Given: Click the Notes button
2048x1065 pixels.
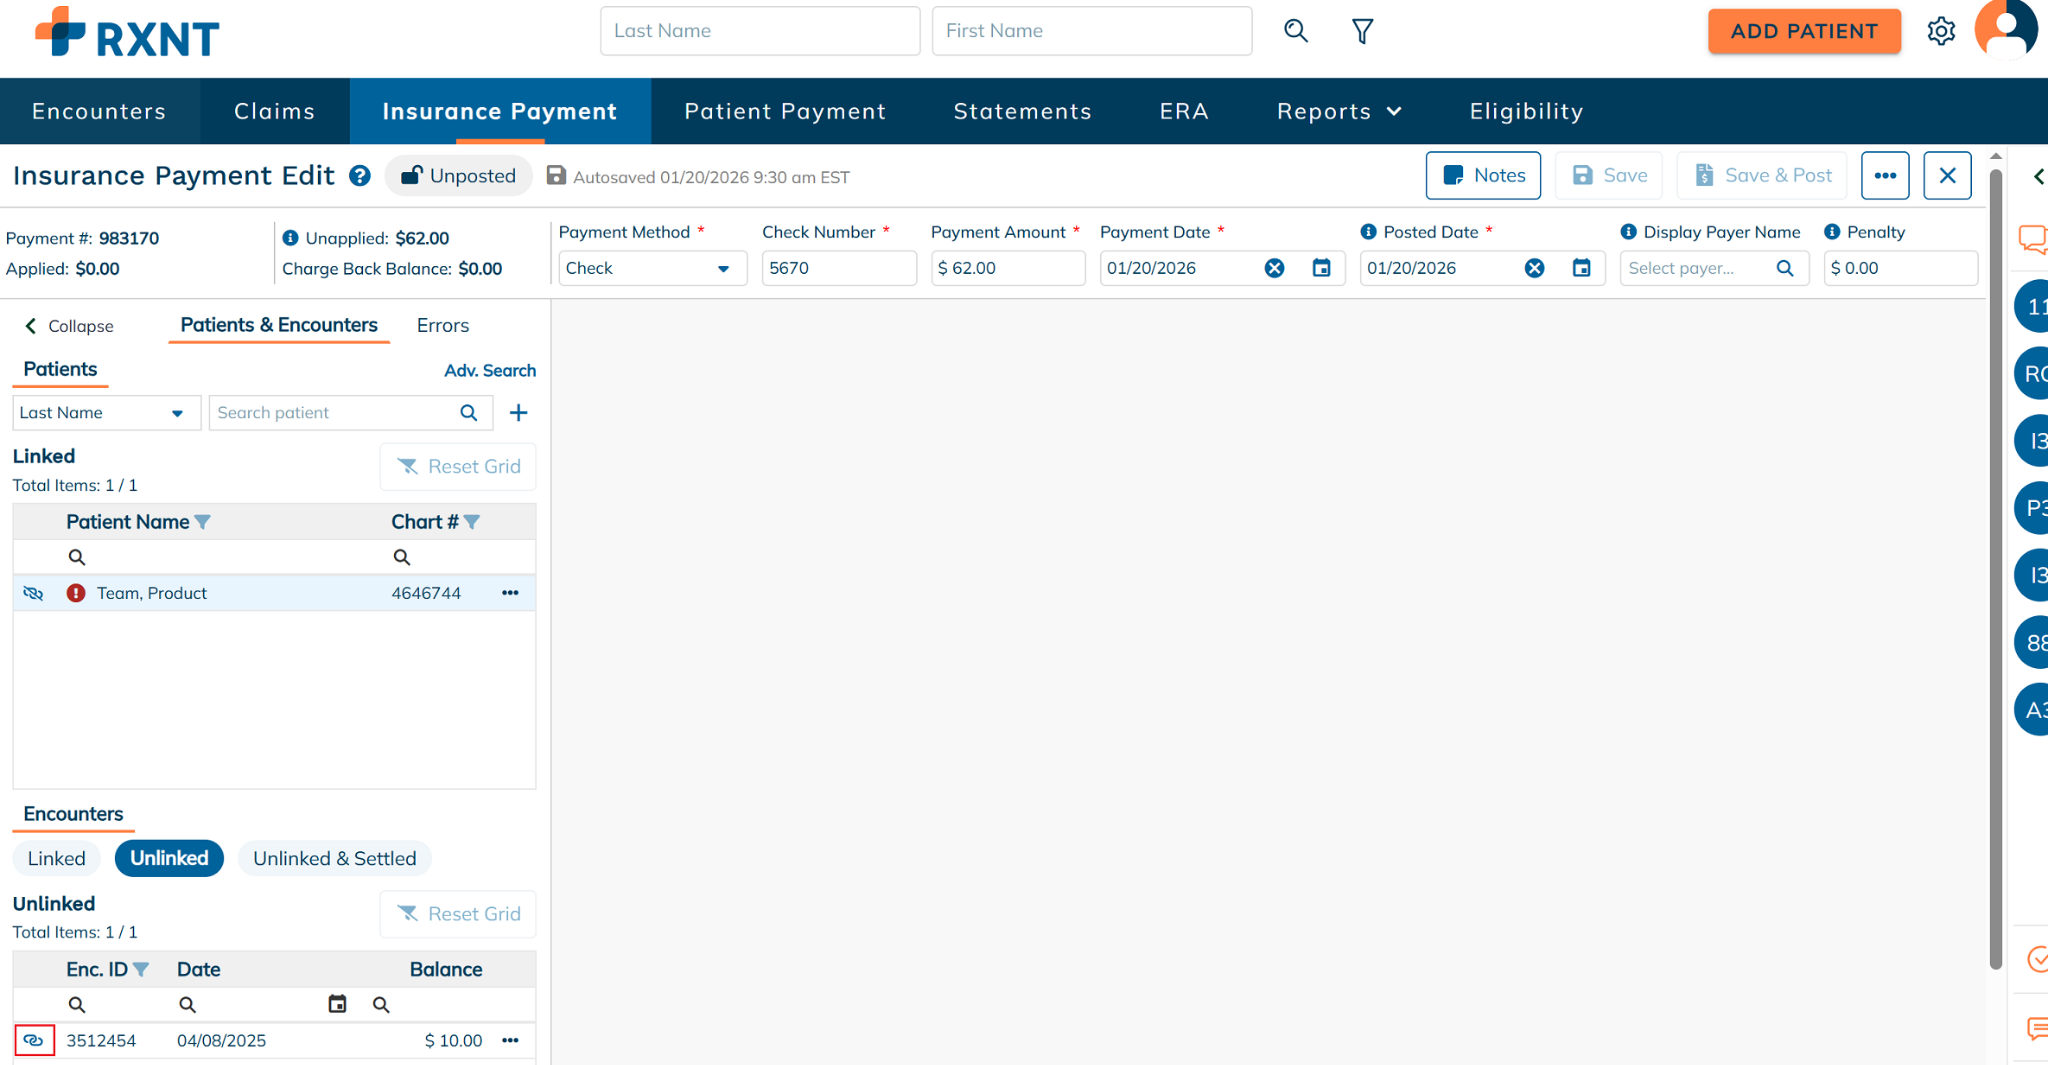Looking at the screenshot, I should tap(1483, 176).
